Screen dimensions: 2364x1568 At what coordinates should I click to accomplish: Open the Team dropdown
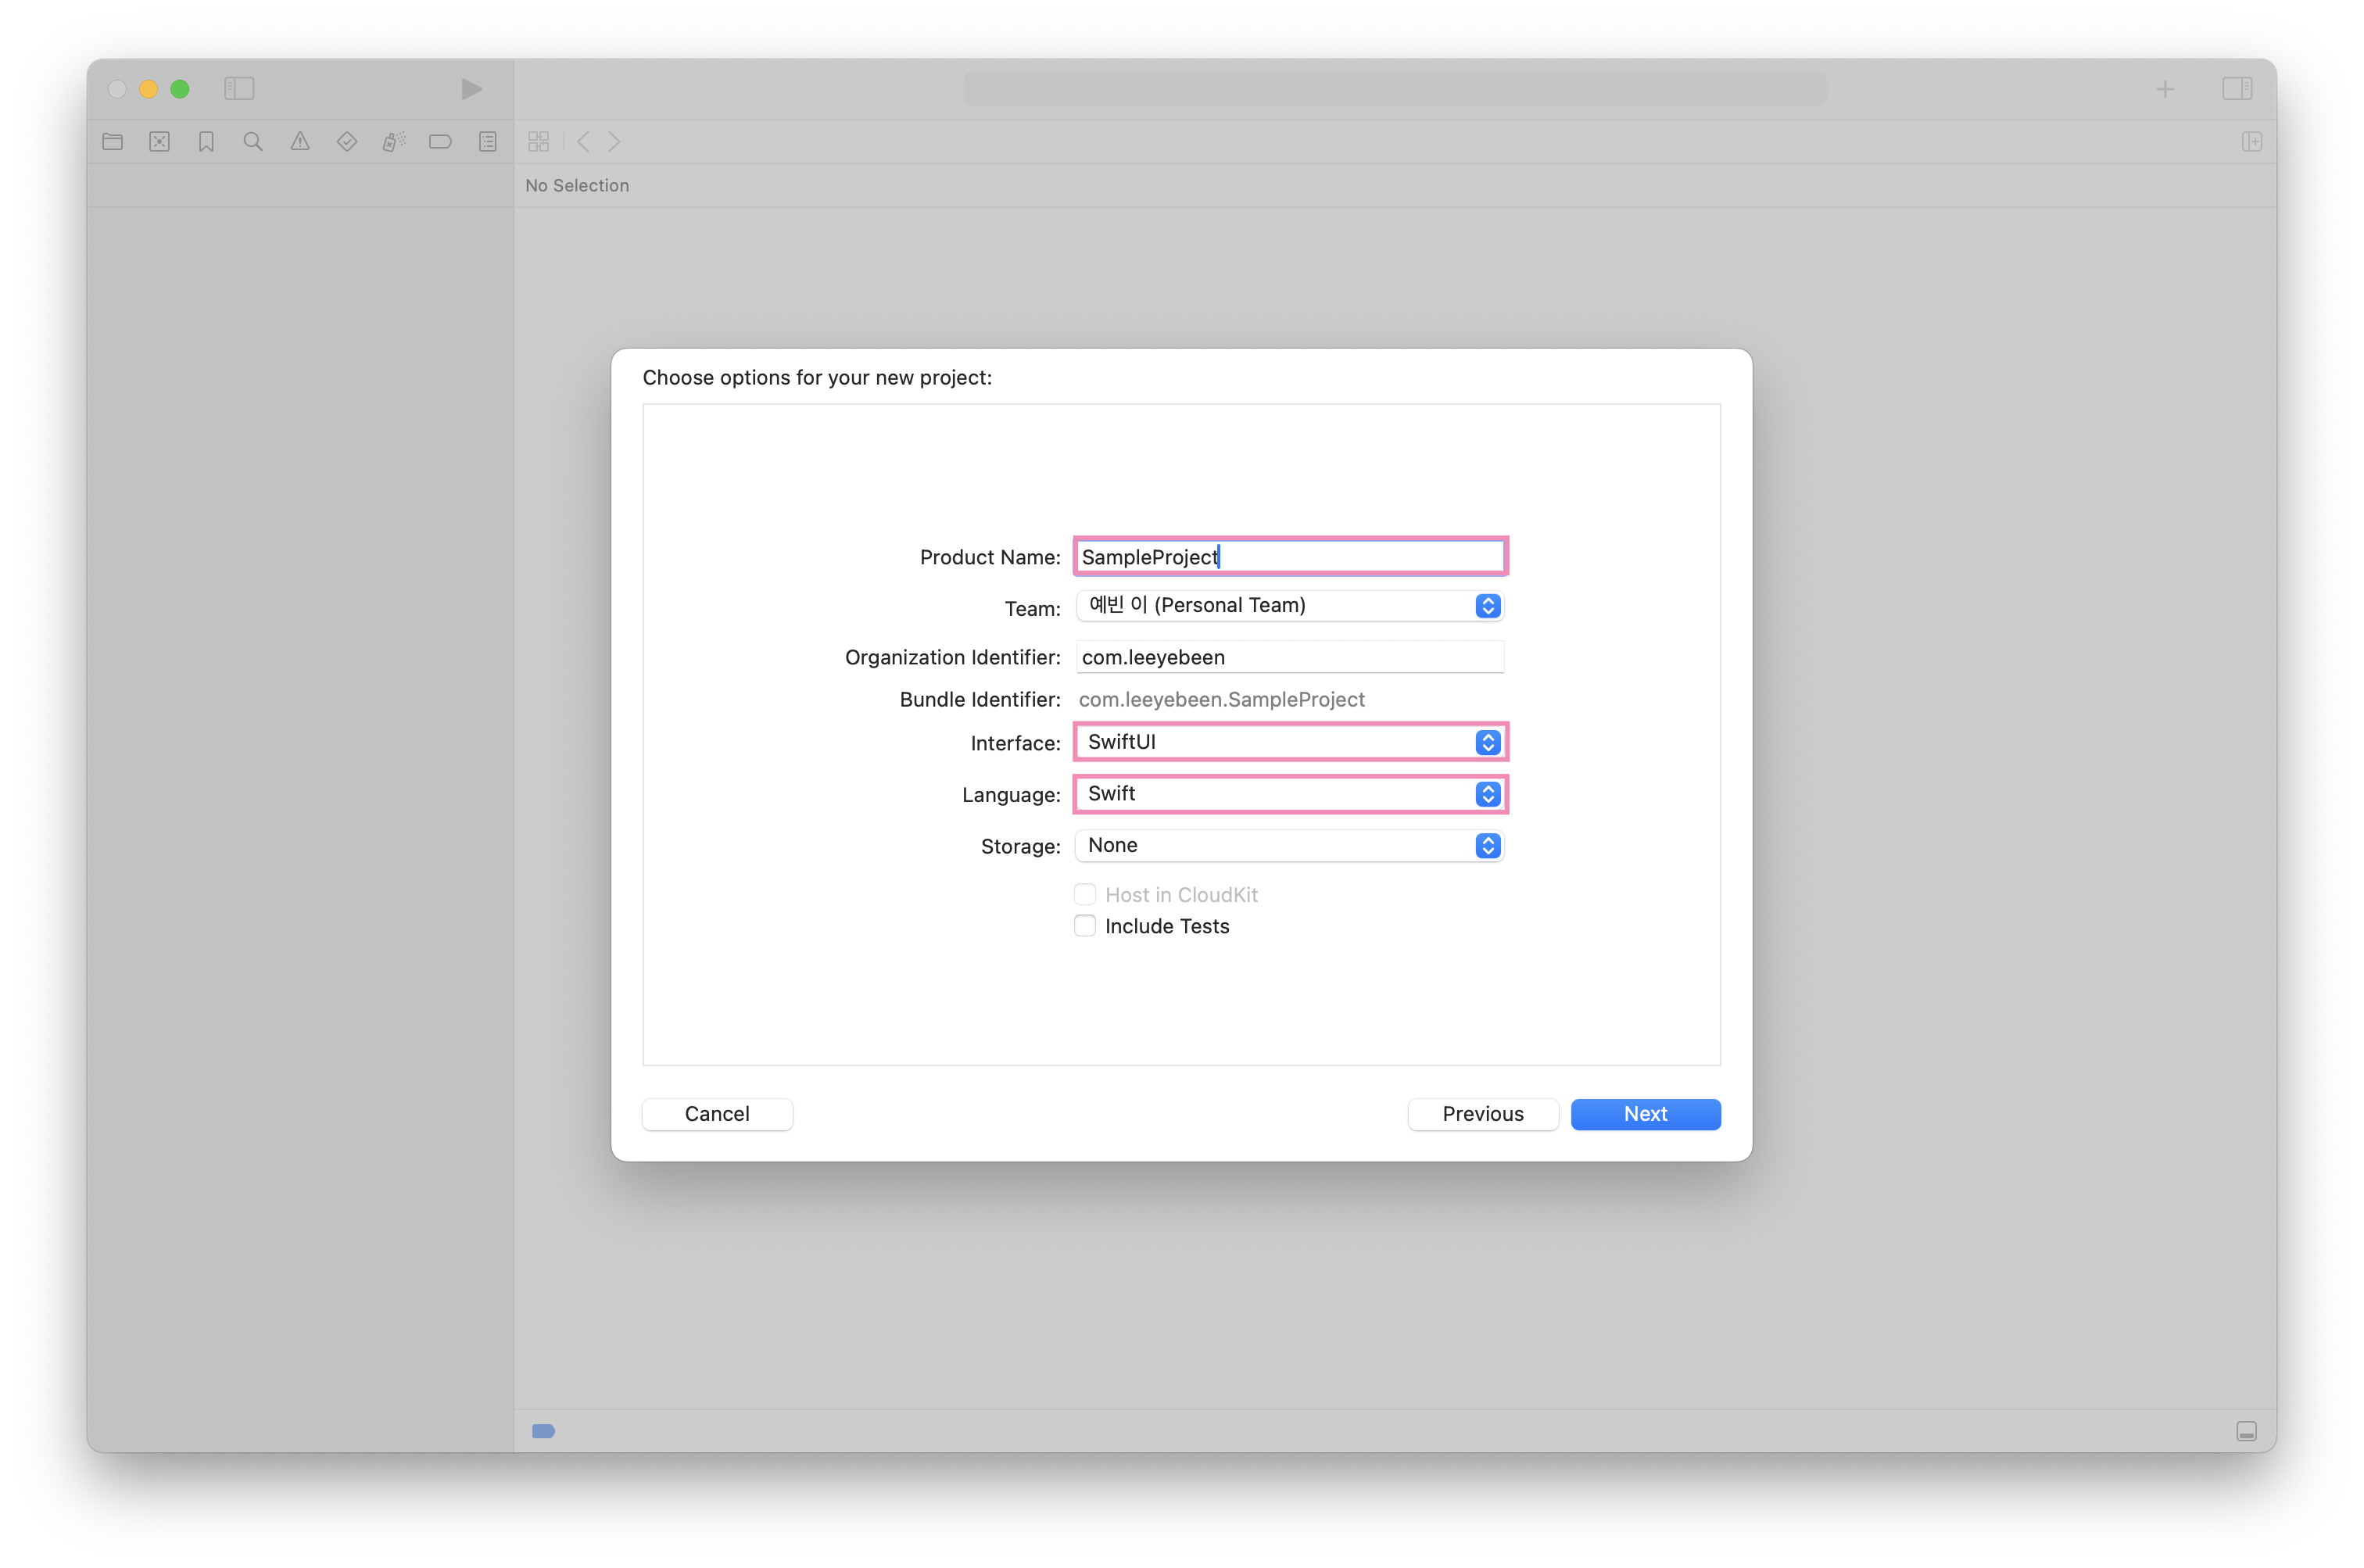pos(1289,606)
